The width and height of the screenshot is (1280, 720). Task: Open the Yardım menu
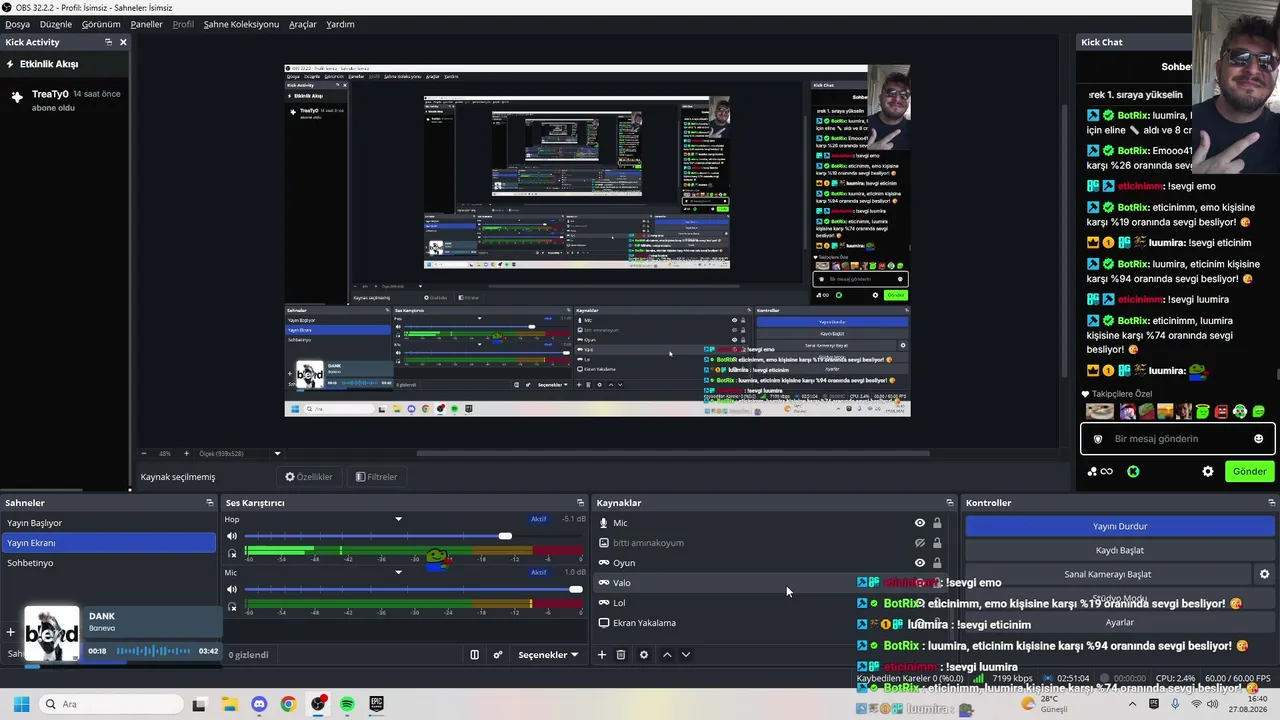(x=340, y=24)
